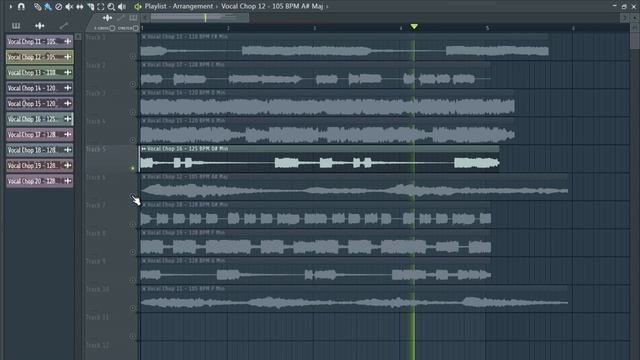This screenshot has height=360, width=640.
Task: Open clip menu of Vocal Chop 12 on Track 6
Action: (144, 177)
